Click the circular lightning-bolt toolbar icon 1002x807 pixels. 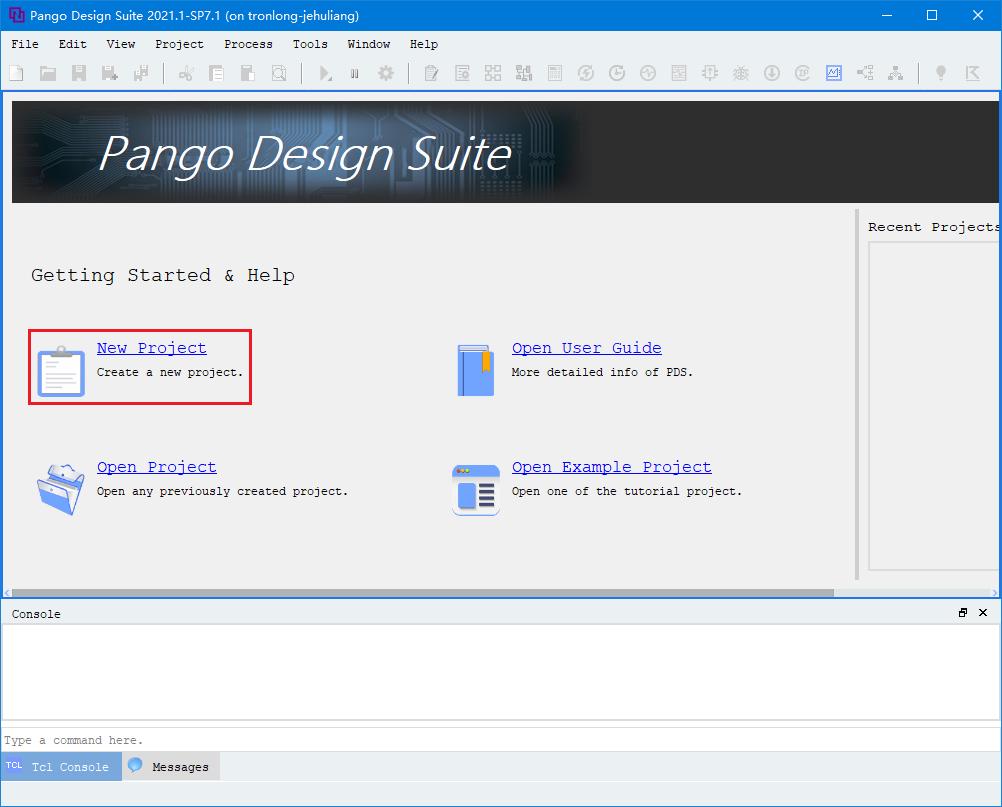586,73
